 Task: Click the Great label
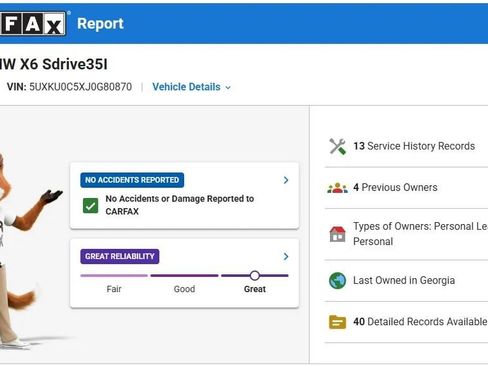pos(255,289)
